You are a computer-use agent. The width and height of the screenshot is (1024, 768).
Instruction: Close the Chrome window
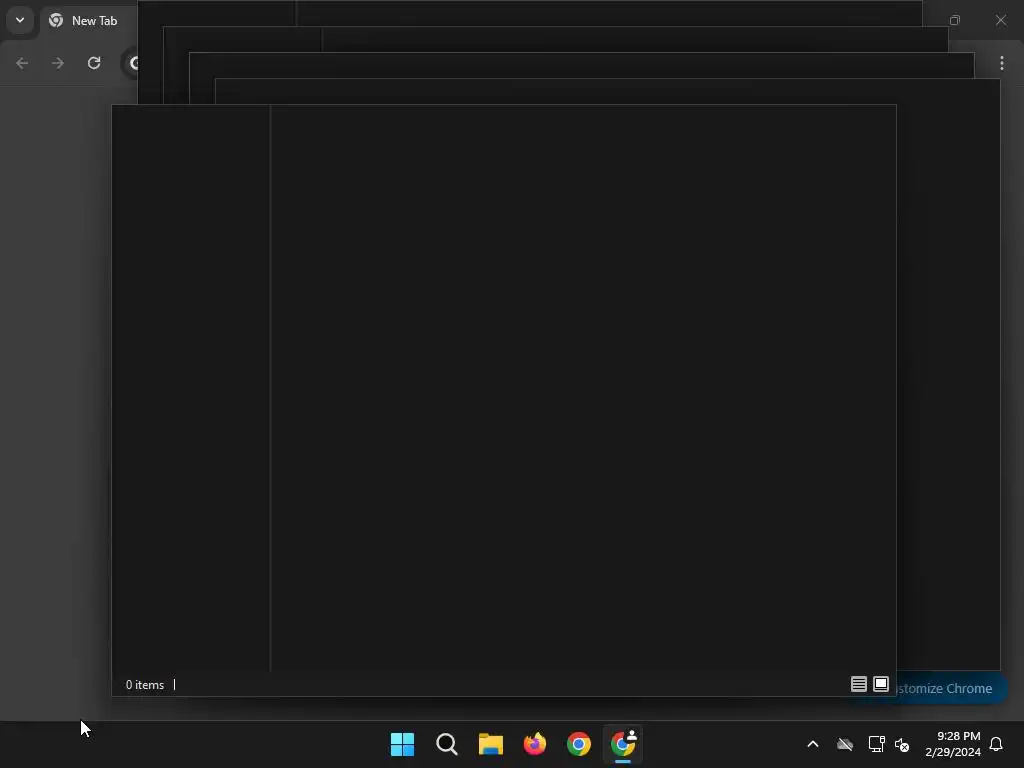pyautogui.click(x=1000, y=20)
